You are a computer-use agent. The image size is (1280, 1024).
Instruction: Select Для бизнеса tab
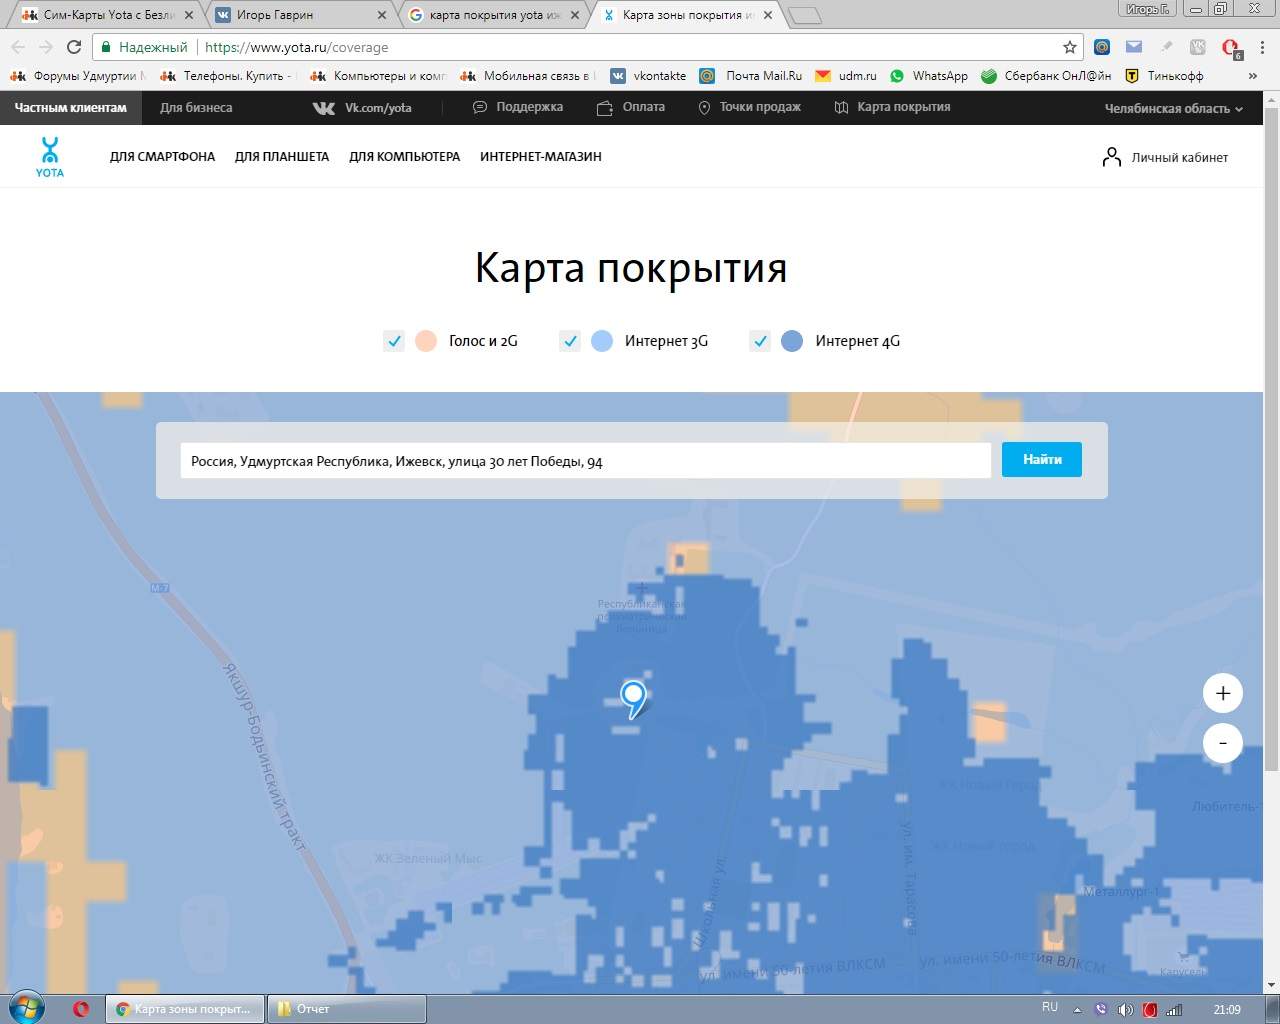(196, 108)
